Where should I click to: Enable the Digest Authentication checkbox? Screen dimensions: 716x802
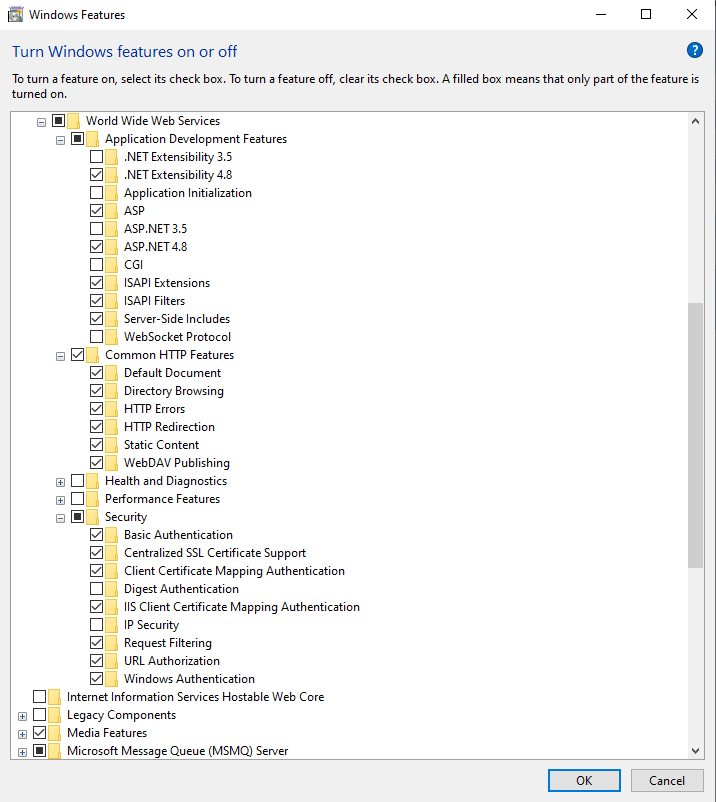96,589
